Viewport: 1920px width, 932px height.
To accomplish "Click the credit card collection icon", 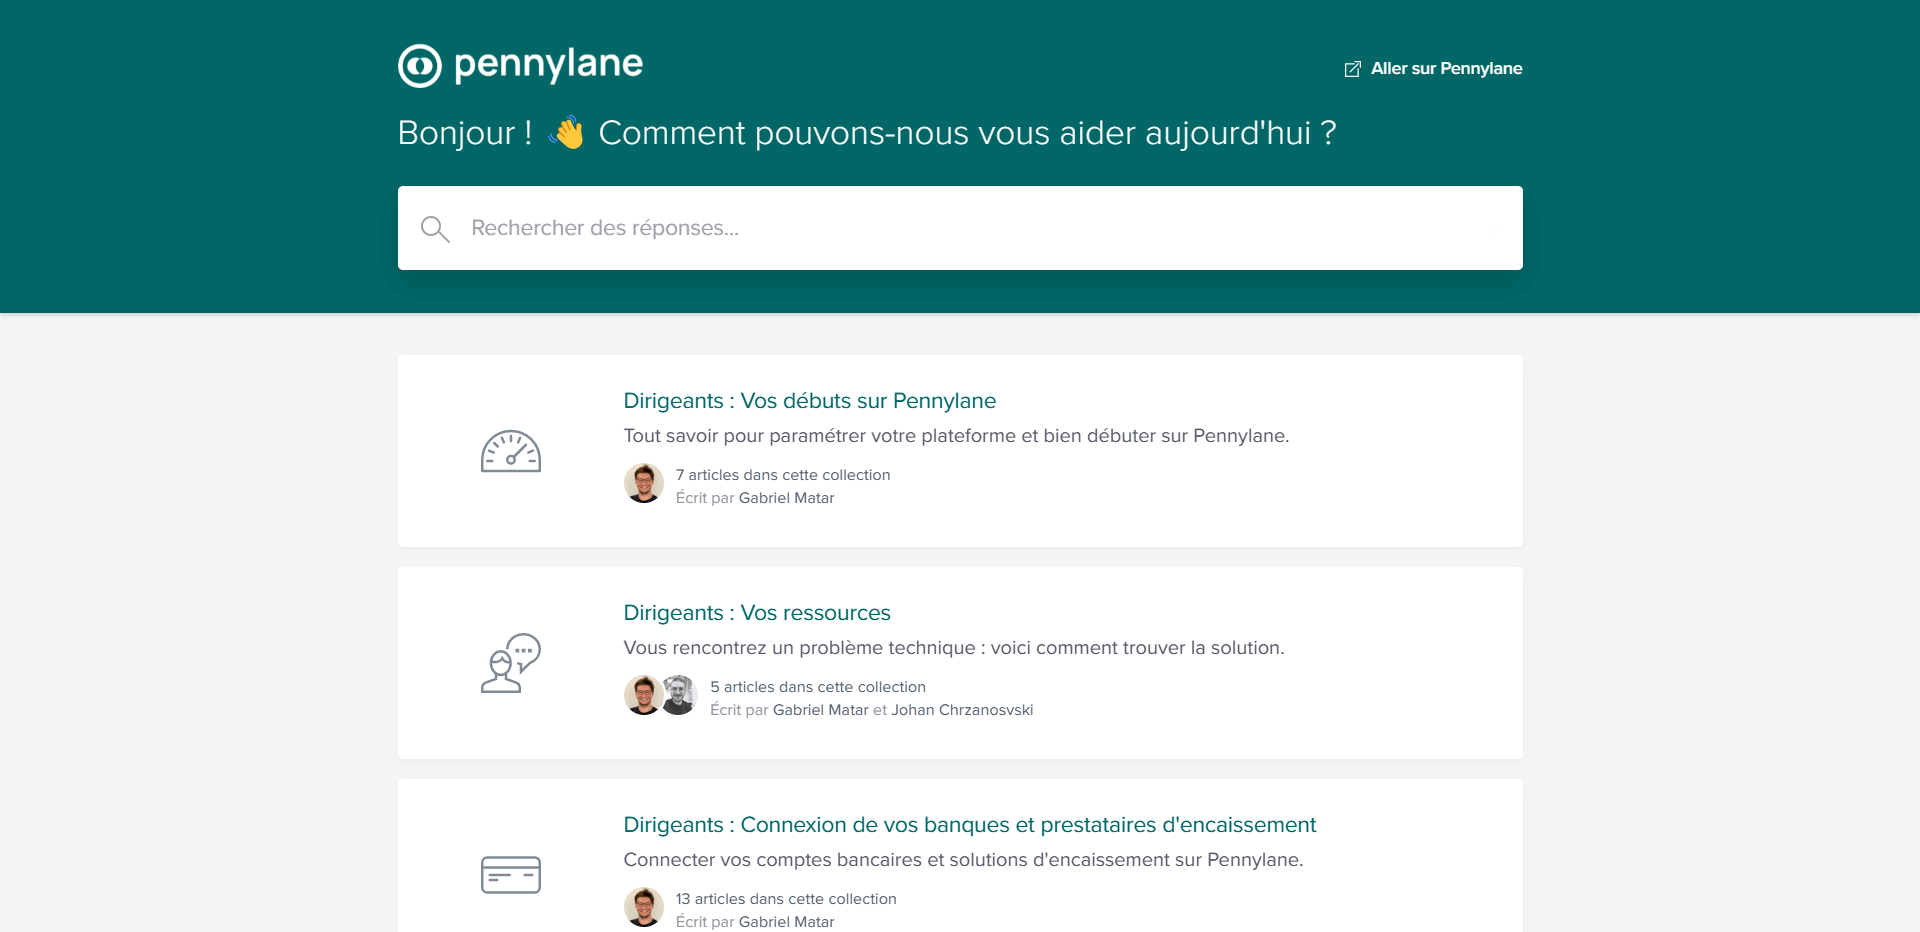I will coord(510,875).
